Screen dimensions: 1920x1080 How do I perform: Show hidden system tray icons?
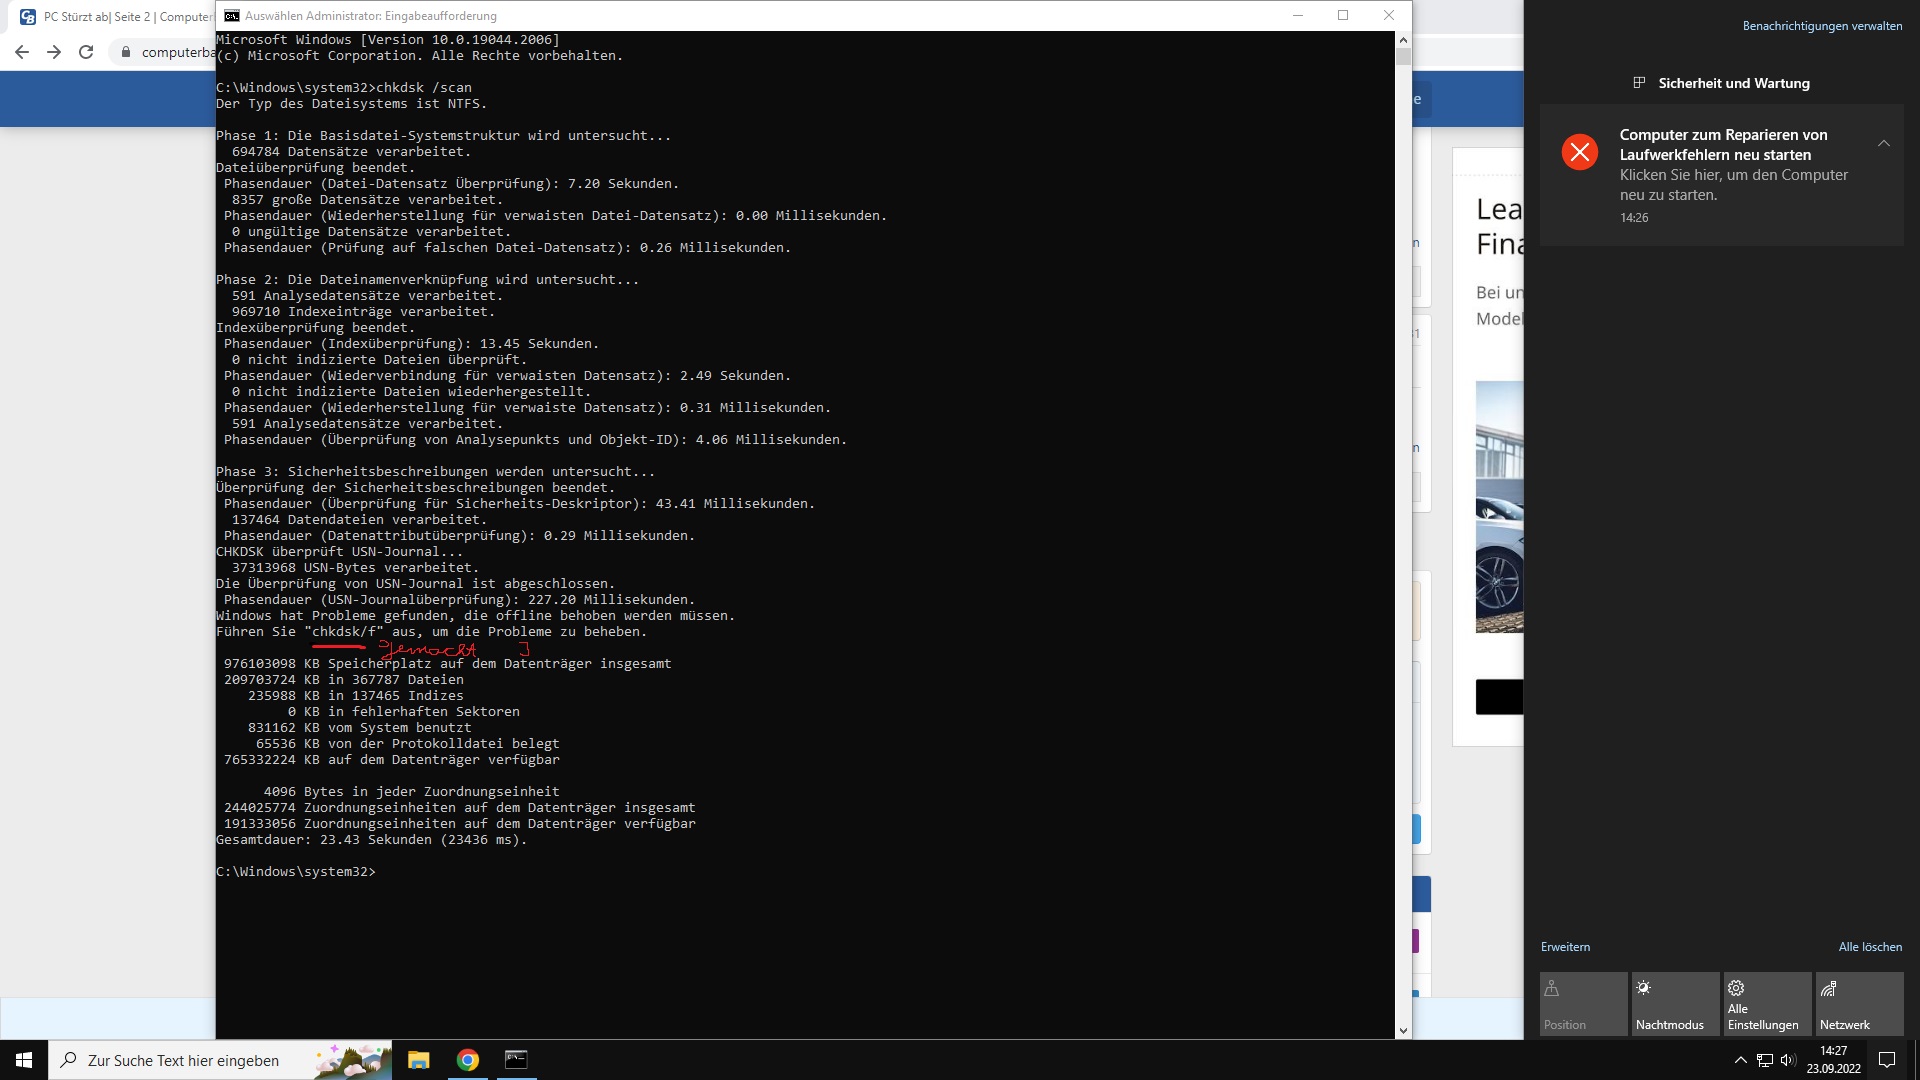(1740, 1060)
